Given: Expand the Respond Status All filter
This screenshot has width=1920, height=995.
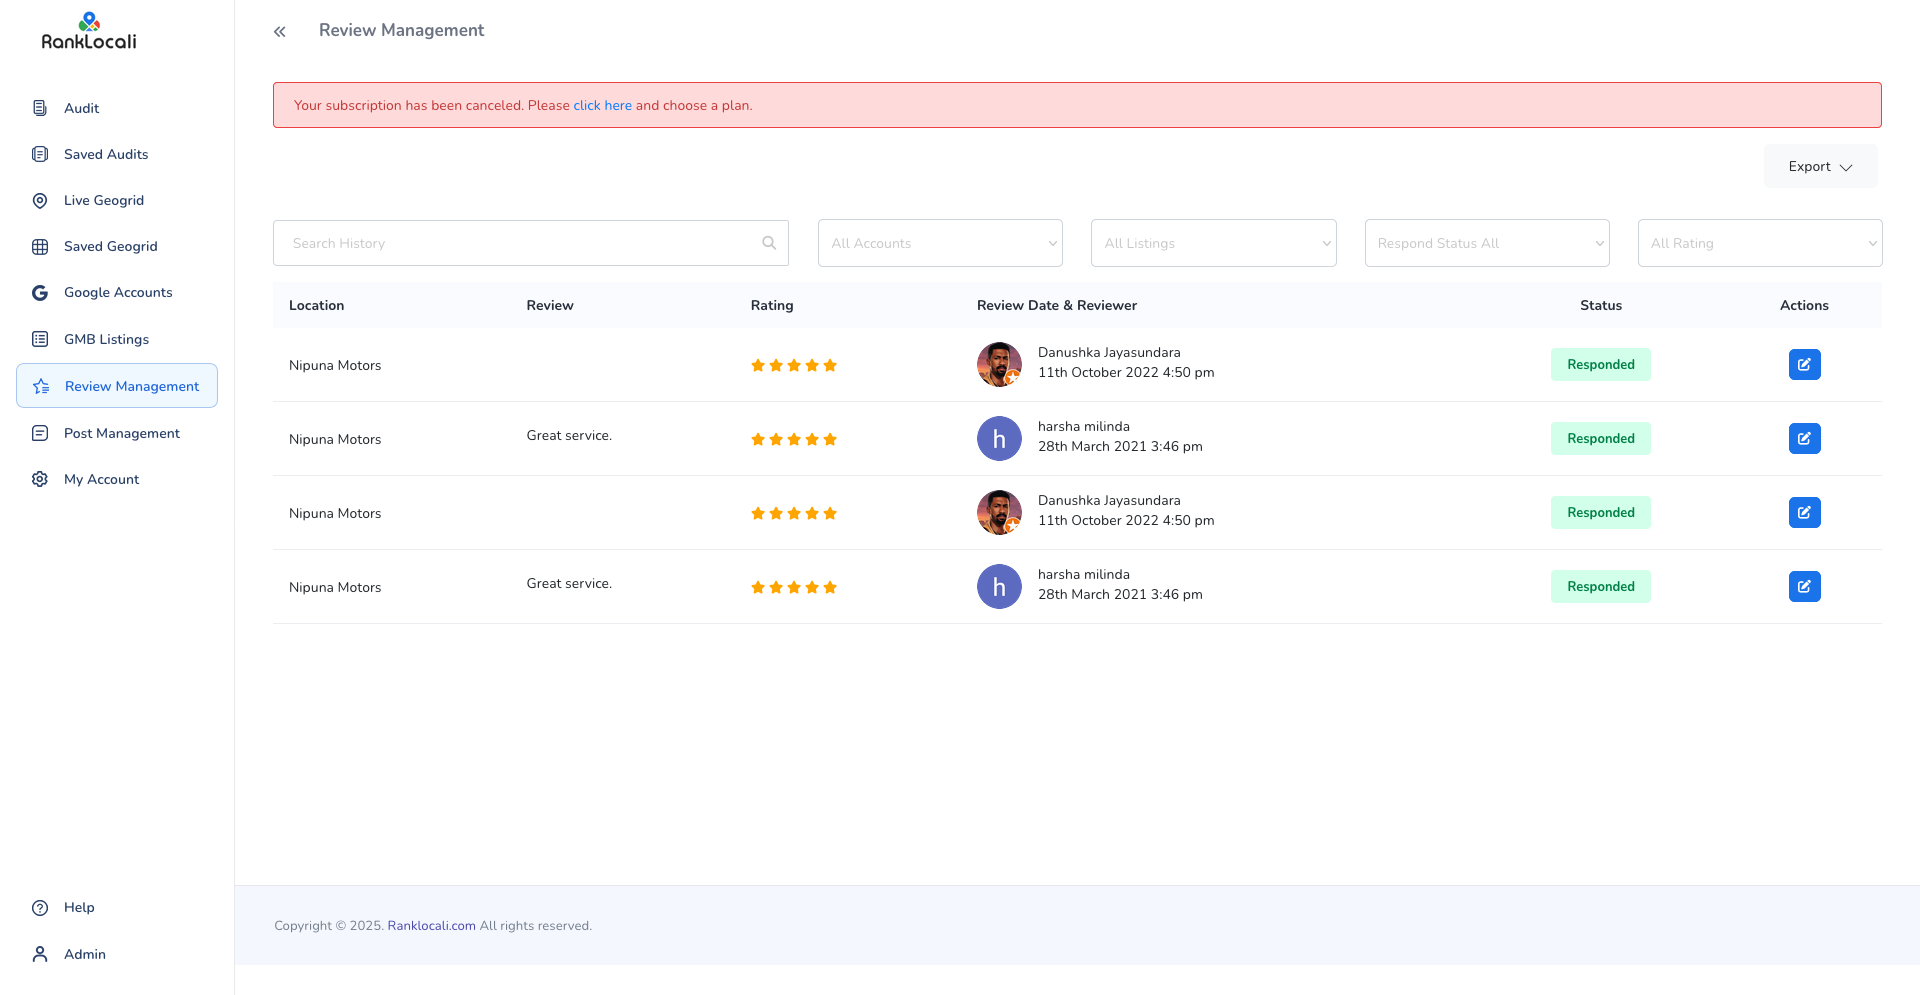Looking at the screenshot, I should pos(1487,242).
